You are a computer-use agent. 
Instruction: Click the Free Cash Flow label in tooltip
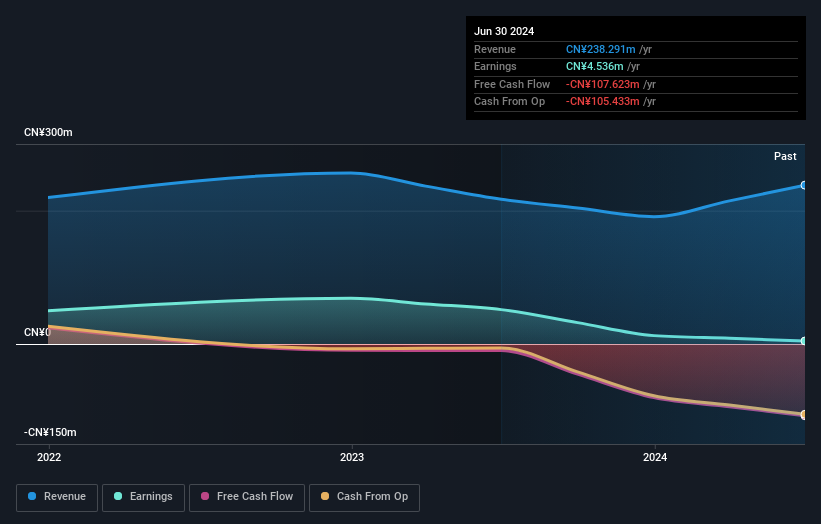point(512,84)
